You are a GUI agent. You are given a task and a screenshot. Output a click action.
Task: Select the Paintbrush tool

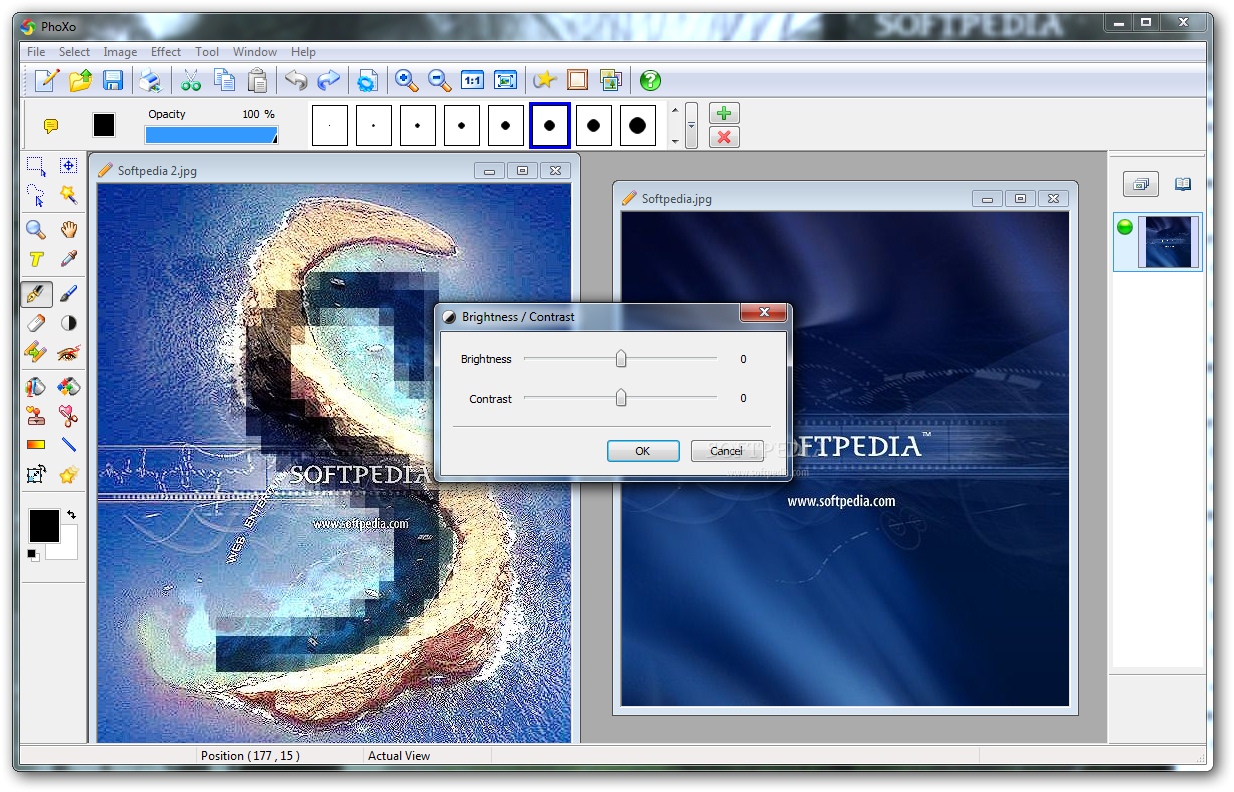click(68, 294)
